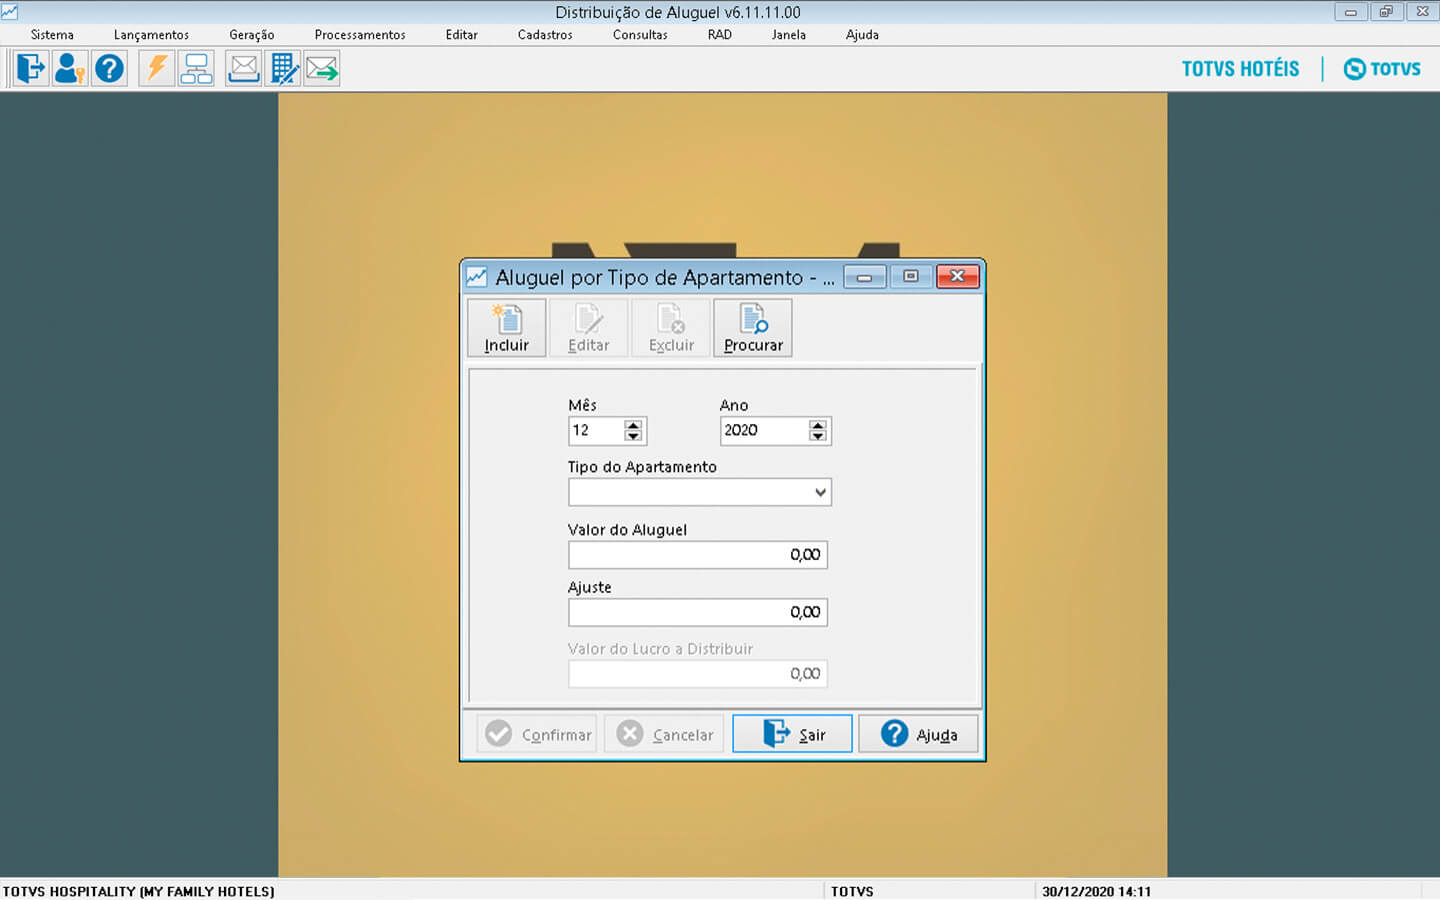The height and width of the screenshot is (900, 1440).
Task: Click the Valor do Aluguel input field
Action: 697,555
